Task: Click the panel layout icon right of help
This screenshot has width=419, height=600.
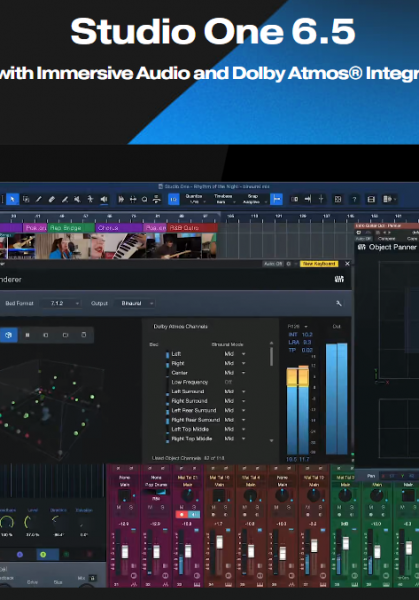Action: pyautogui.click(x=371, y=199)
